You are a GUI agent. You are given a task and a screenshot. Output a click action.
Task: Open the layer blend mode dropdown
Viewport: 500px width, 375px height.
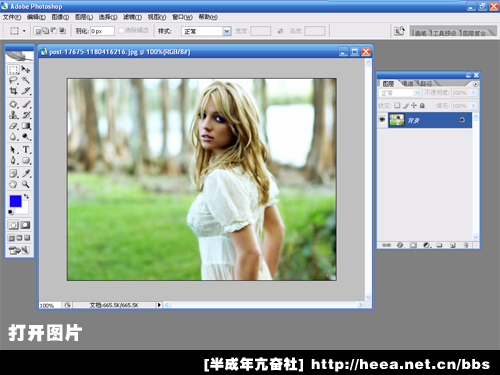(400, 93)
